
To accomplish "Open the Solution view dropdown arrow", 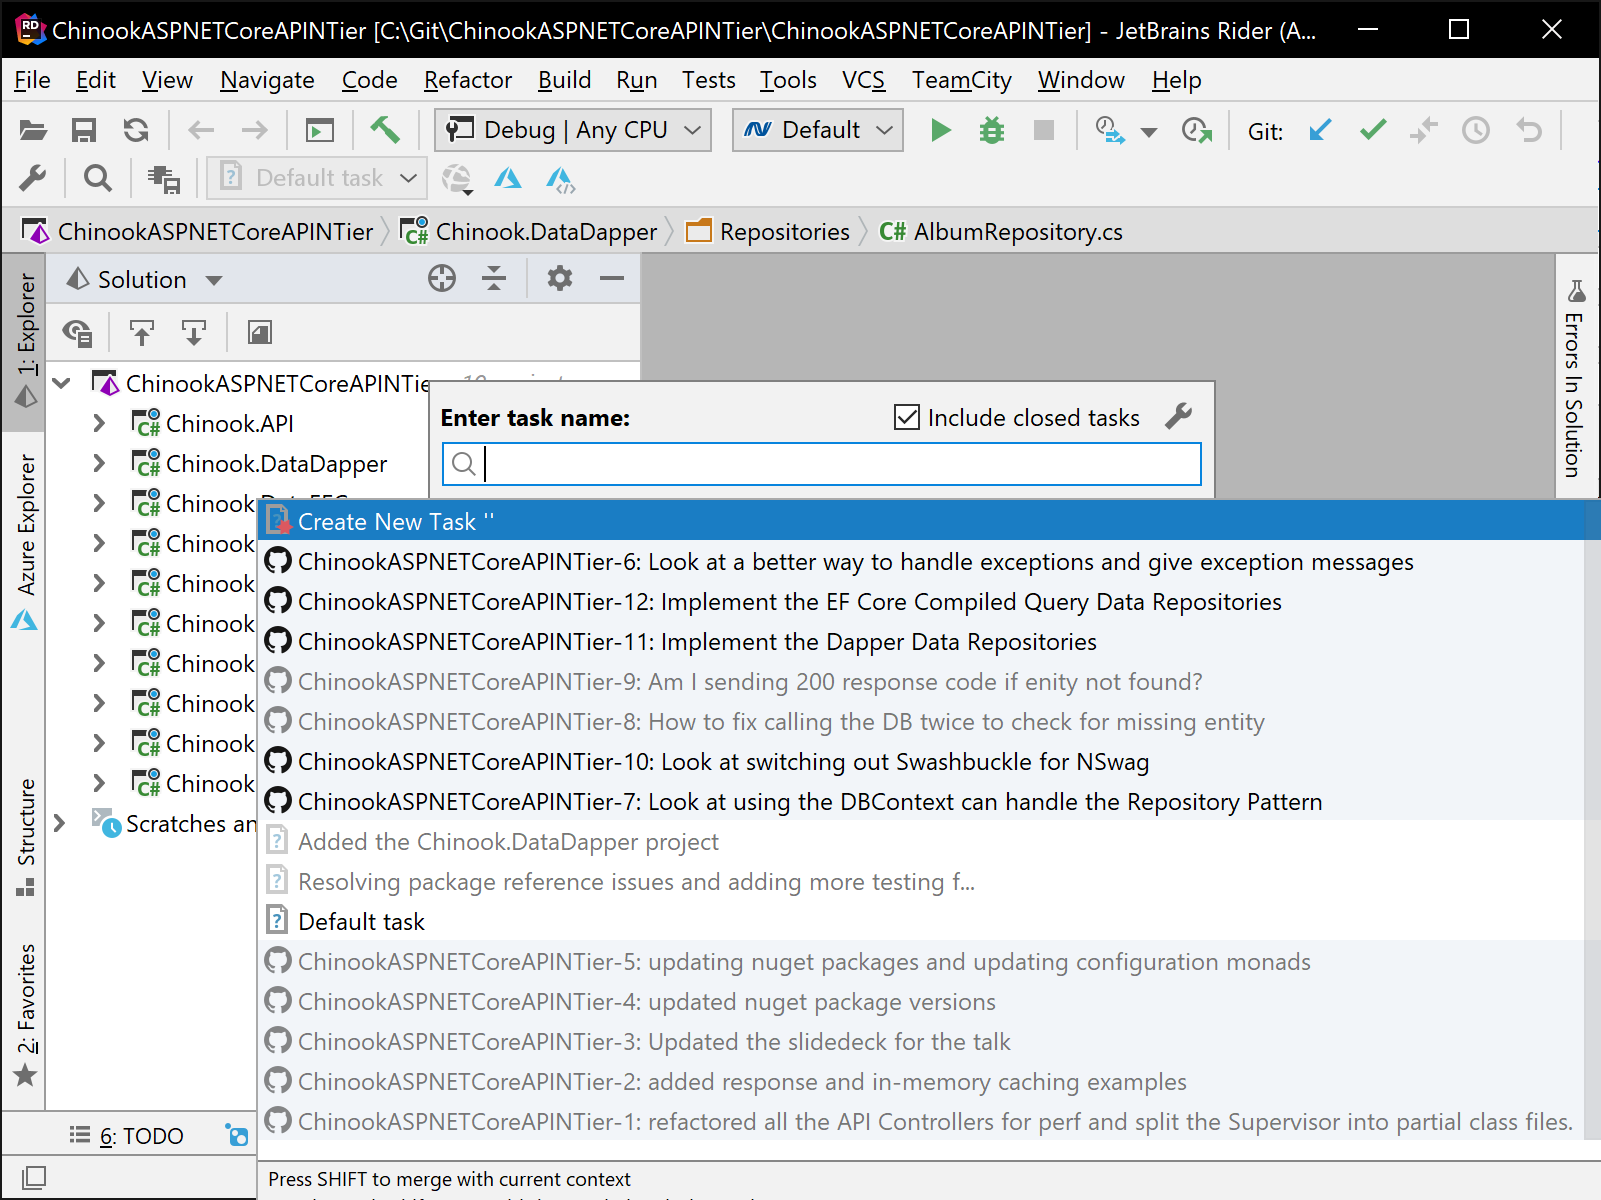I will [214, 280].
